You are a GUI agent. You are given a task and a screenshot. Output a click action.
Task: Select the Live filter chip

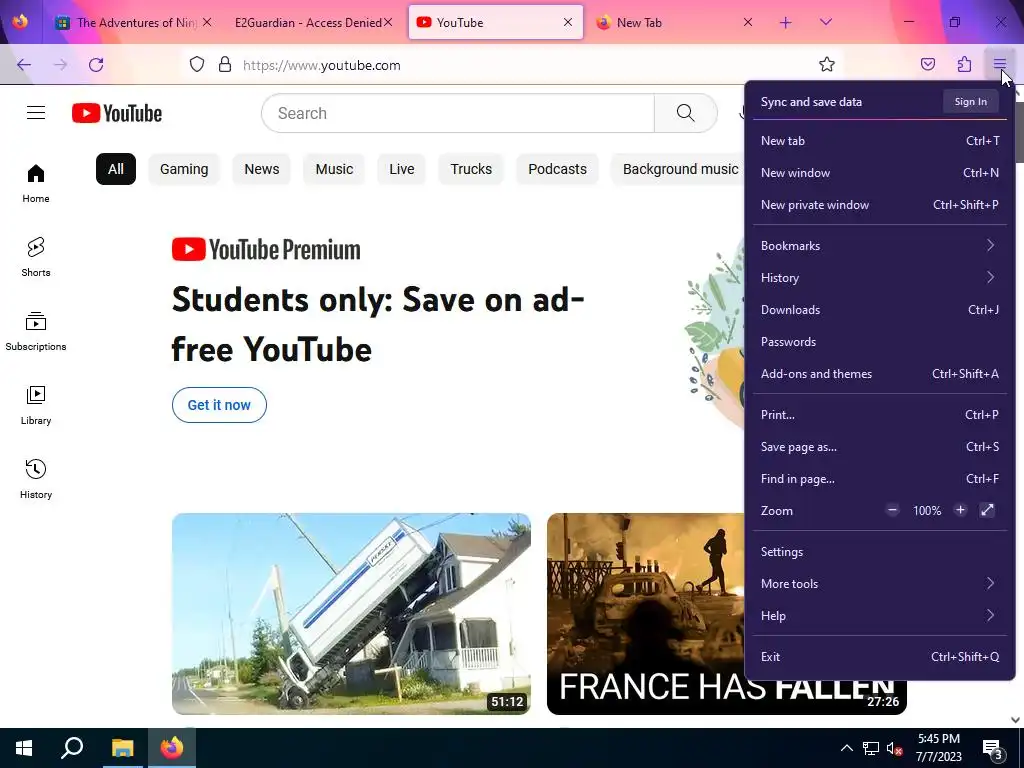click(x=402, y=169)
